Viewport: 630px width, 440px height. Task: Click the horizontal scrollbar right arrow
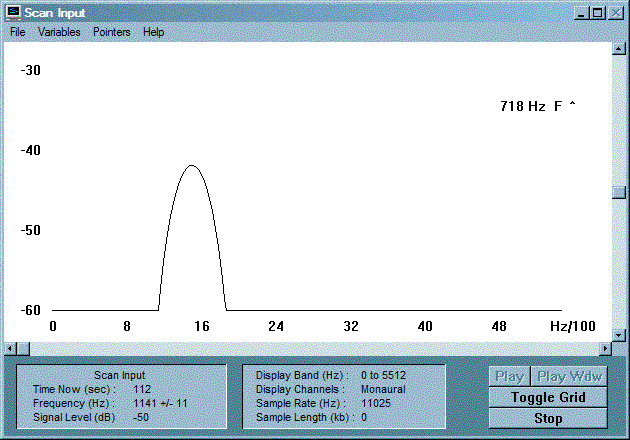(605, 349)
